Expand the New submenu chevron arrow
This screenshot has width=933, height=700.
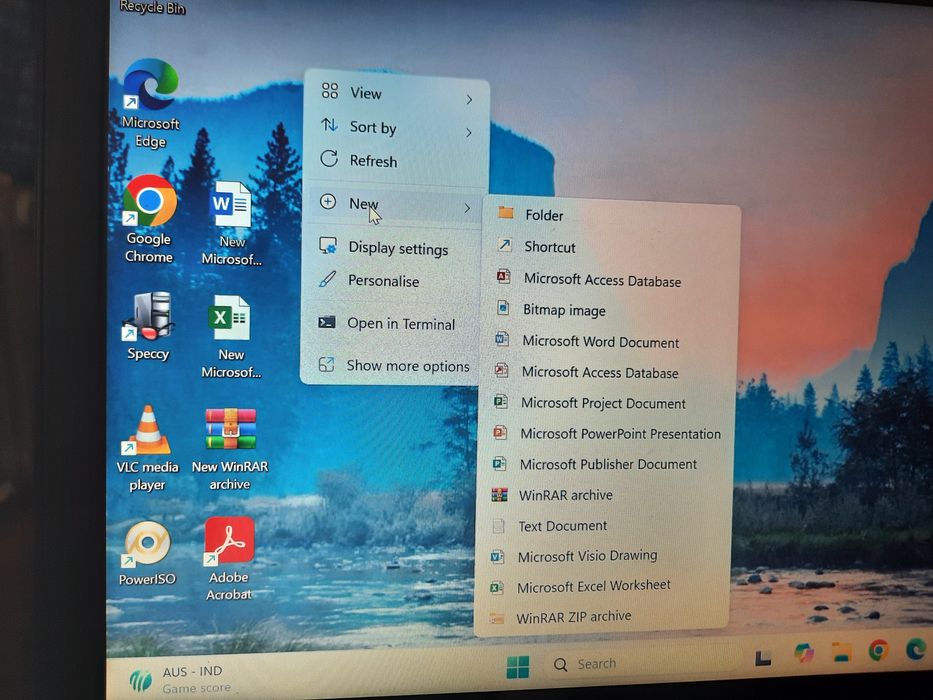pos(467,208)
